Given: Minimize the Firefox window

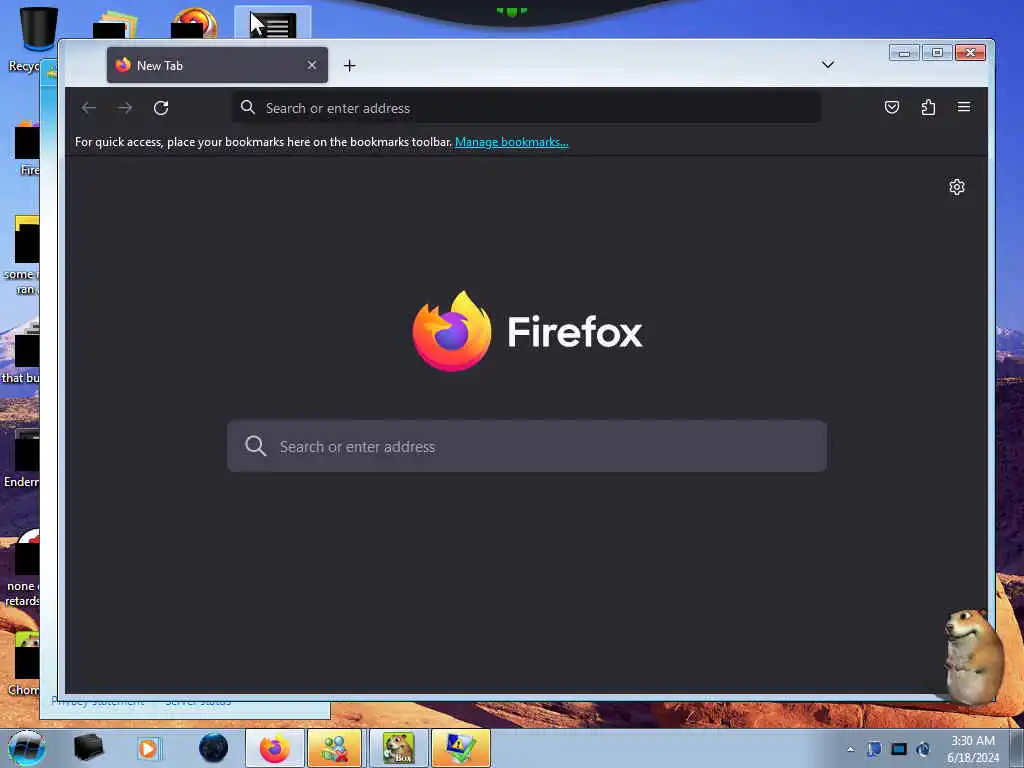Looking at the screenshot, I should pos(904,52).
